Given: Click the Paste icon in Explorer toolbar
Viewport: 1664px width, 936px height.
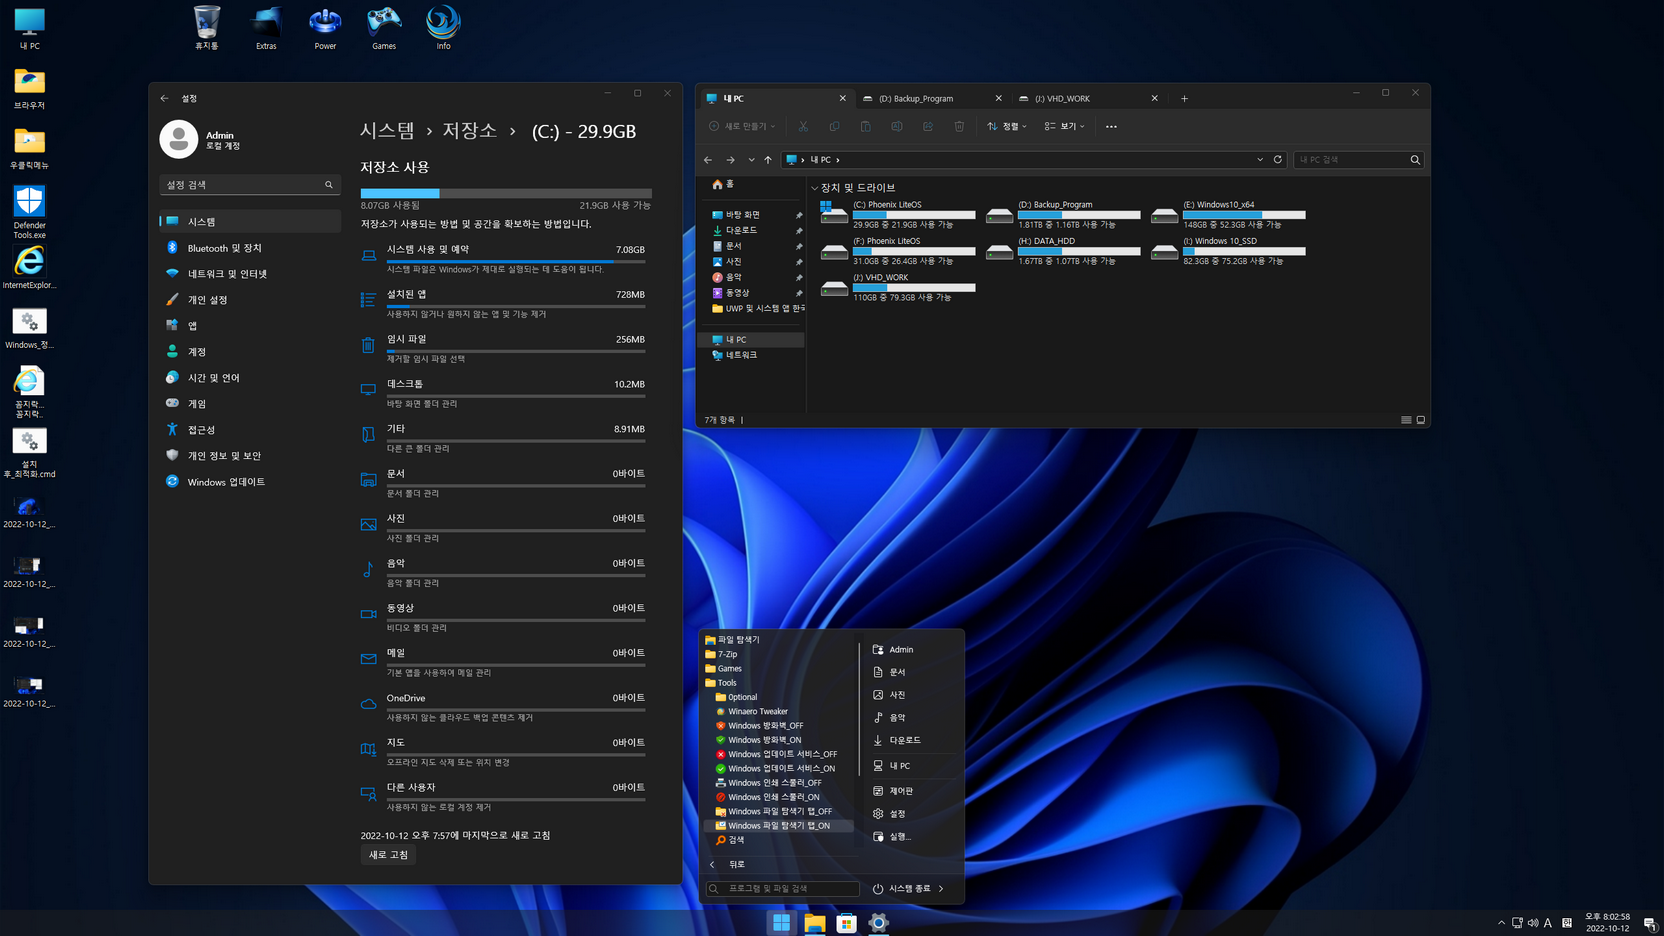Looking at the screenshot, I should (x=866, y=126).
